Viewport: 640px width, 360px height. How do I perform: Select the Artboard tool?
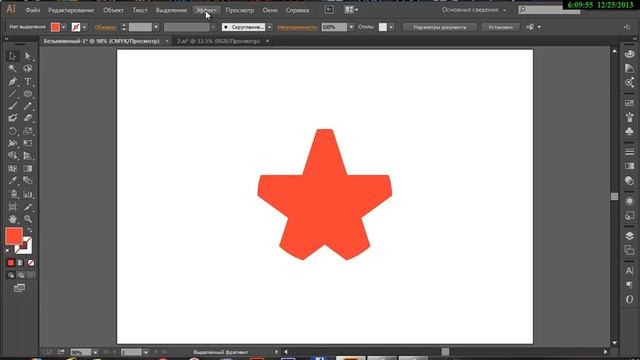(x=12, y=207)
